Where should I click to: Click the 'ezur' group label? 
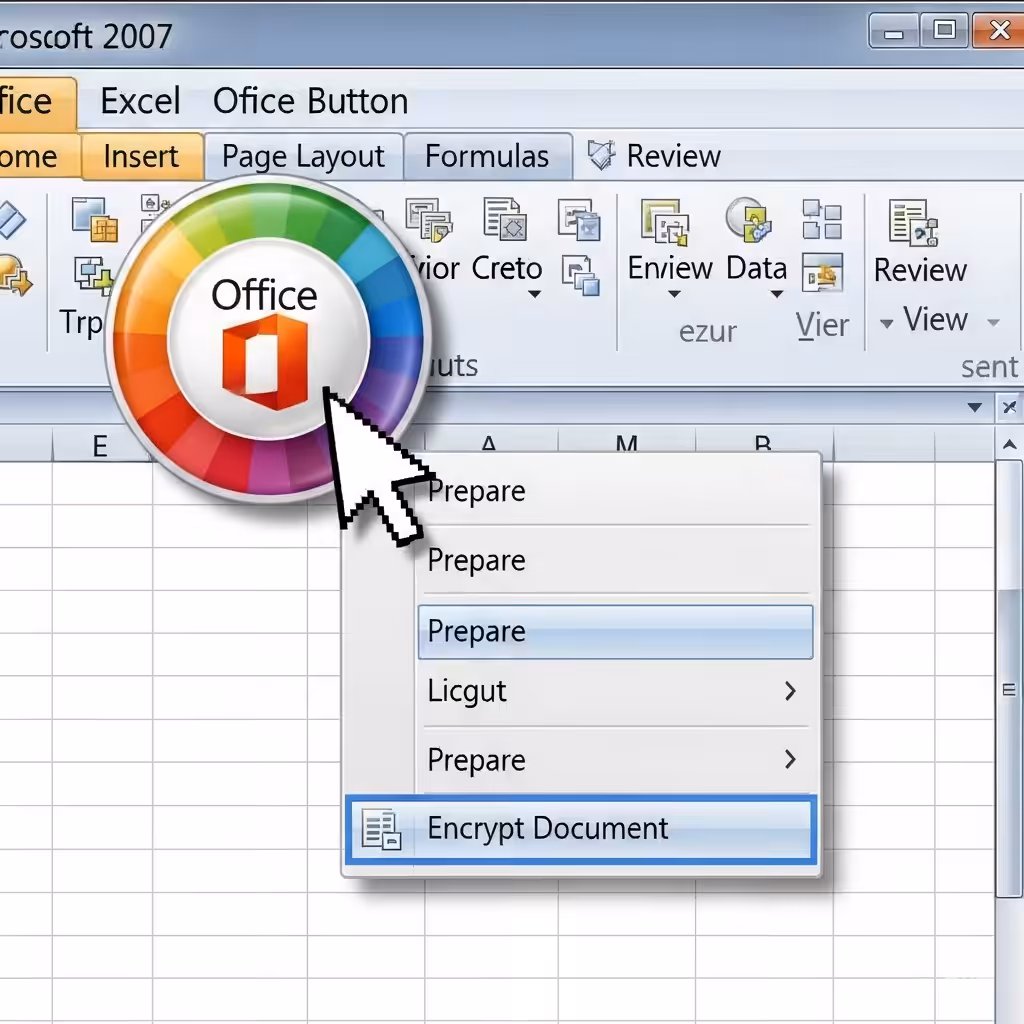pos(707,332)
